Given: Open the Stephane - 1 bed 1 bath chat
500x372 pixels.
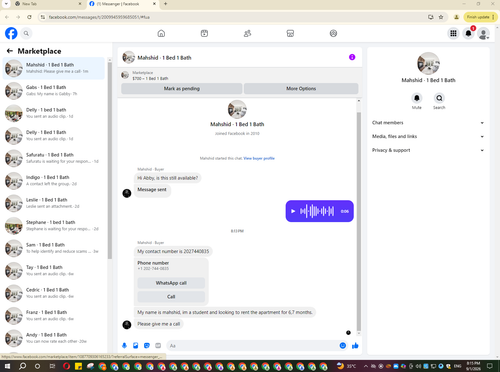Looking at the screenshot, I should [x=54, y=226].
